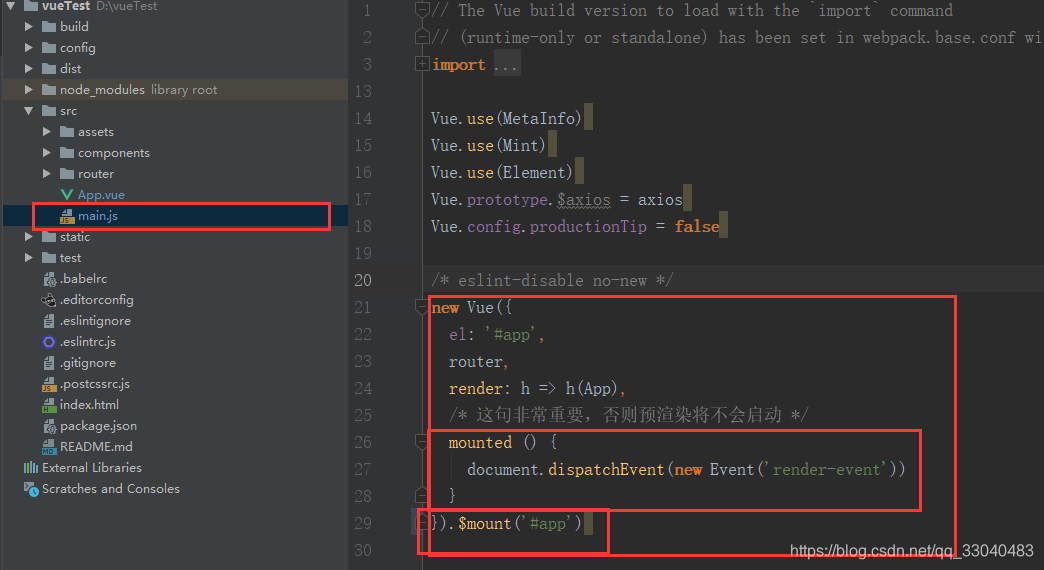
Task: Open Scratches and Consoles label in tree
Action: point(111,489)
